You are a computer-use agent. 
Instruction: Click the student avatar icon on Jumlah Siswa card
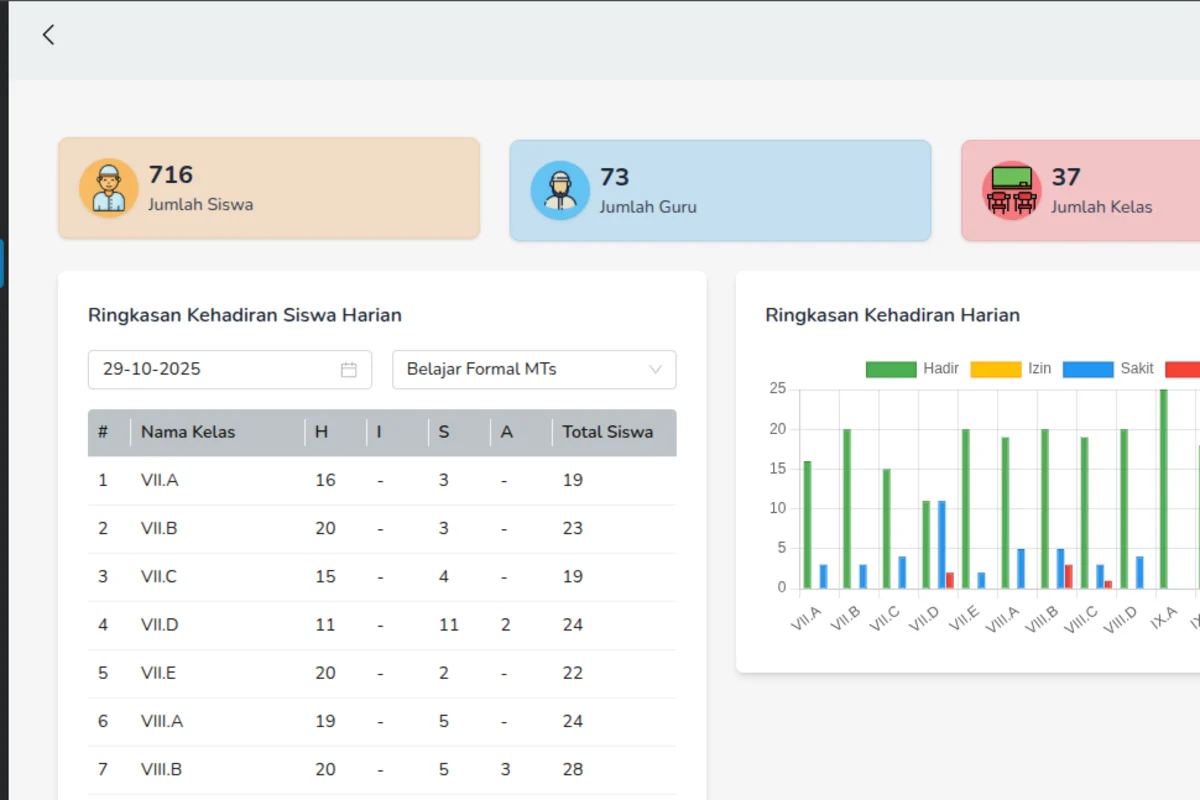click(x=108, y=188)
